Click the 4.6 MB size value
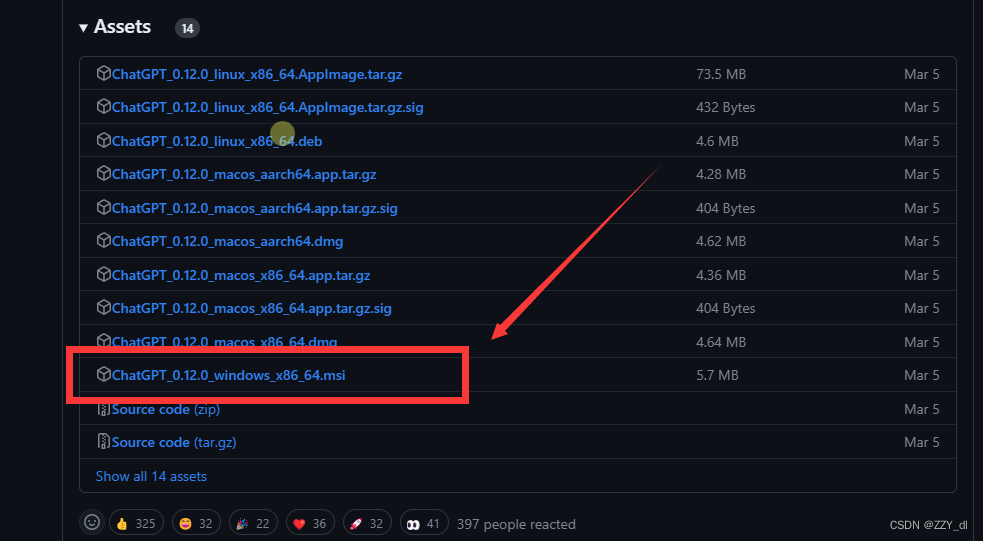 click(x=717, y=141)
